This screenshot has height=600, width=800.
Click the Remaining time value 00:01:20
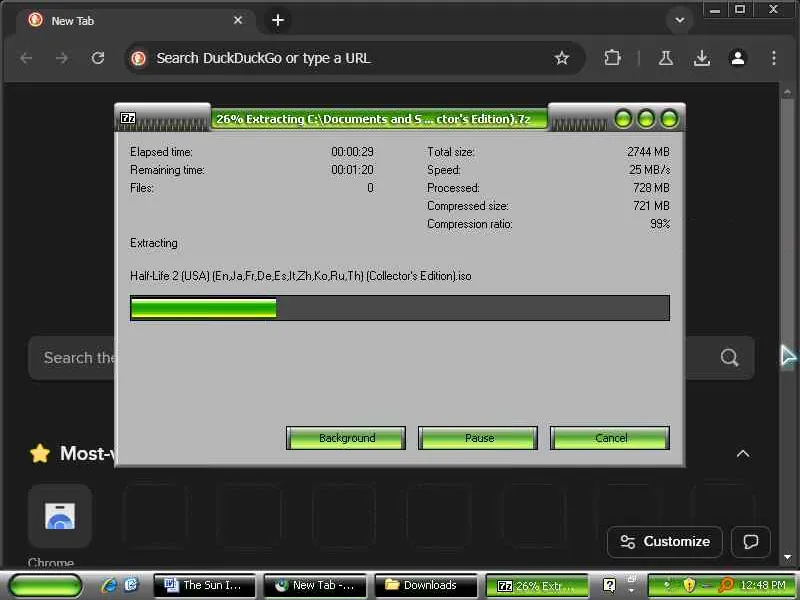(x=352, y=170)
